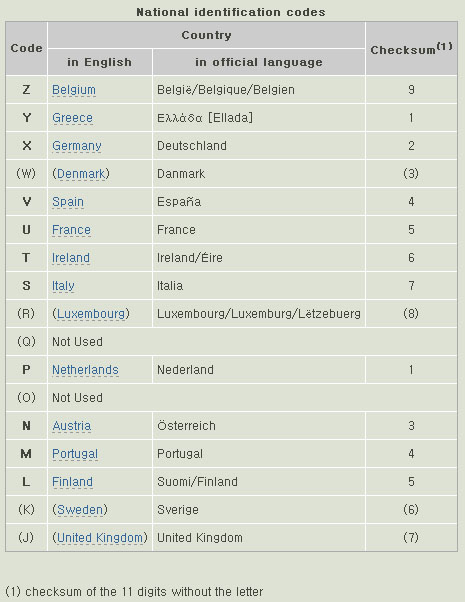Follow the Italy link
Viewport: 465px width, 602px height.
coord(63,286)
